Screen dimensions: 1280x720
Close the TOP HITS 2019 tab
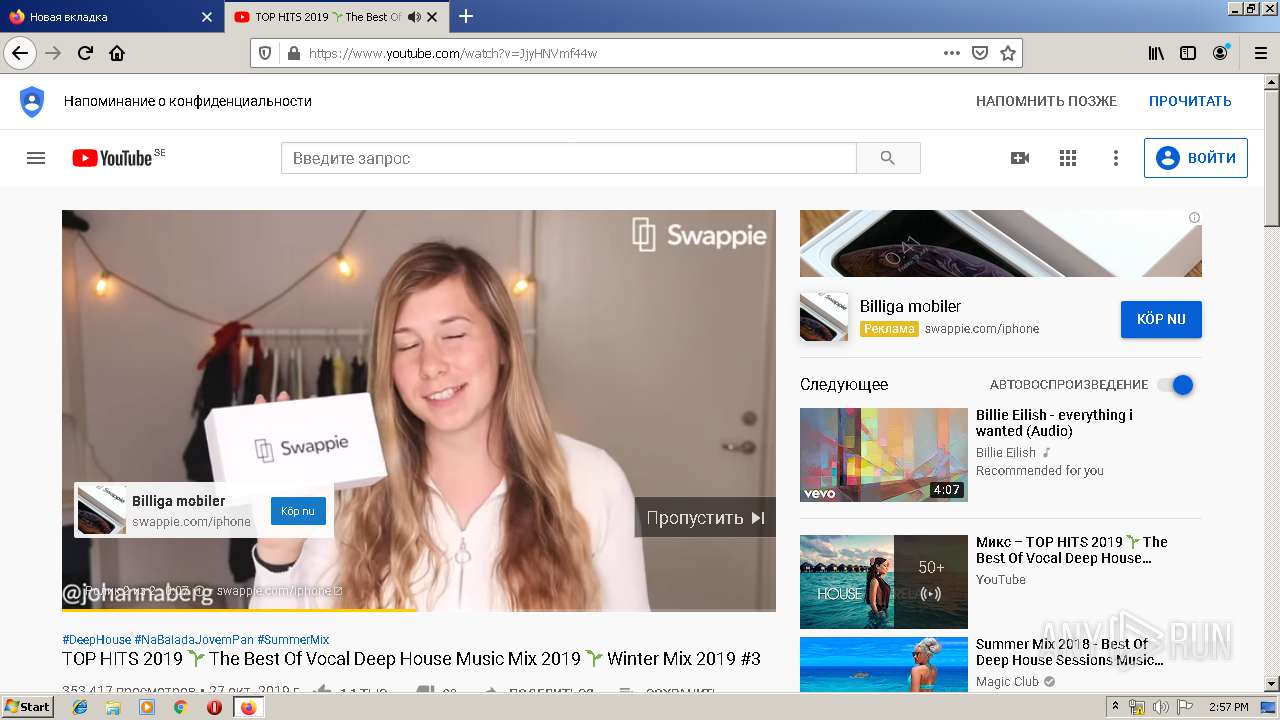pyautogui.click(x=432, y=17)
